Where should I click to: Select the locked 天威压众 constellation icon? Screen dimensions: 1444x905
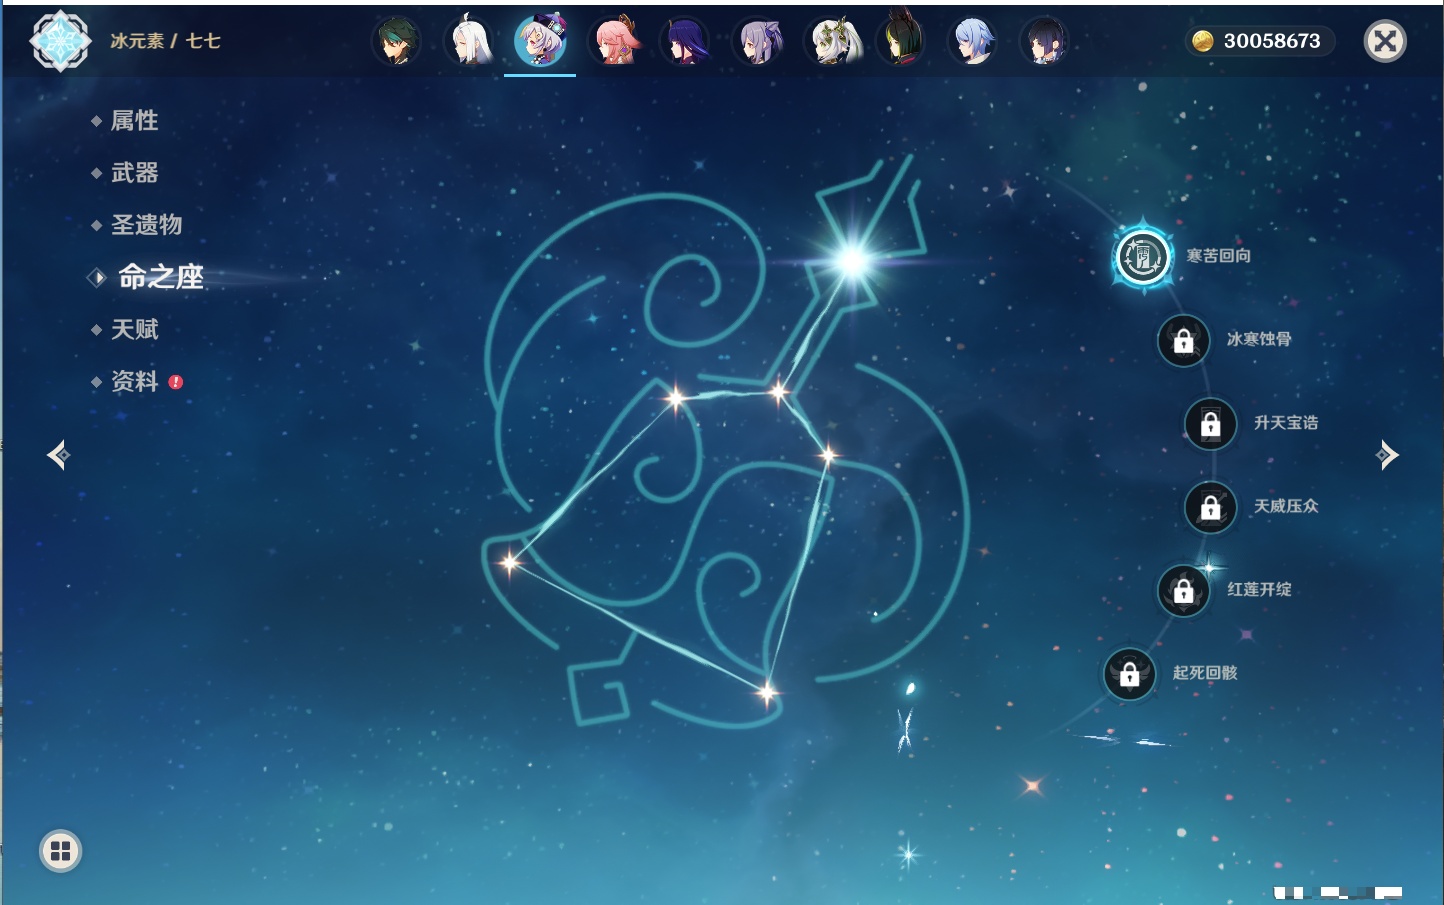click(x=1211, y=508)
